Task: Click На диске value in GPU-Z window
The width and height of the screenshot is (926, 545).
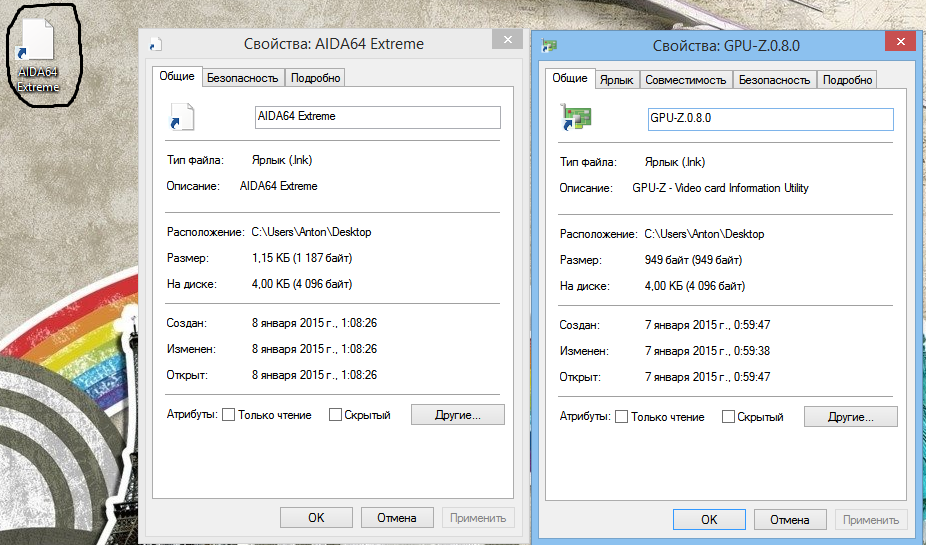Action: tap(694, 286)
